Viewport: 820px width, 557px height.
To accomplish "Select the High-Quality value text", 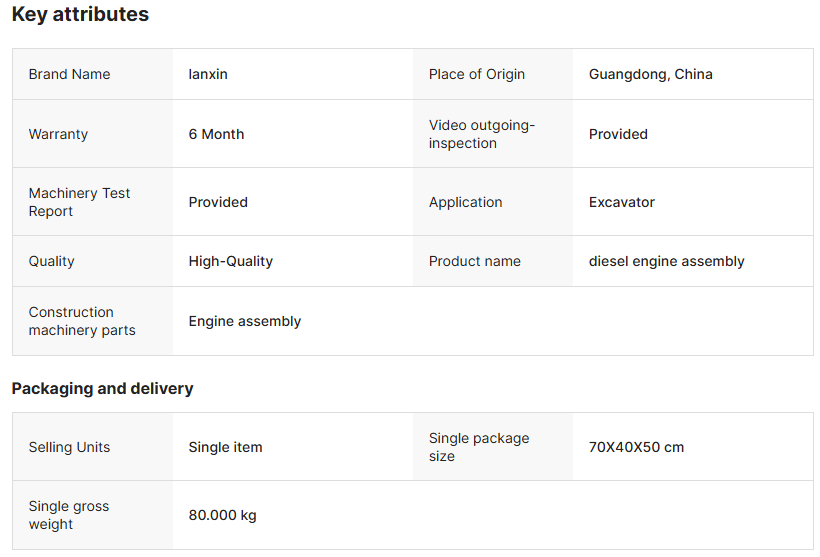I will (x=230, y=261).
